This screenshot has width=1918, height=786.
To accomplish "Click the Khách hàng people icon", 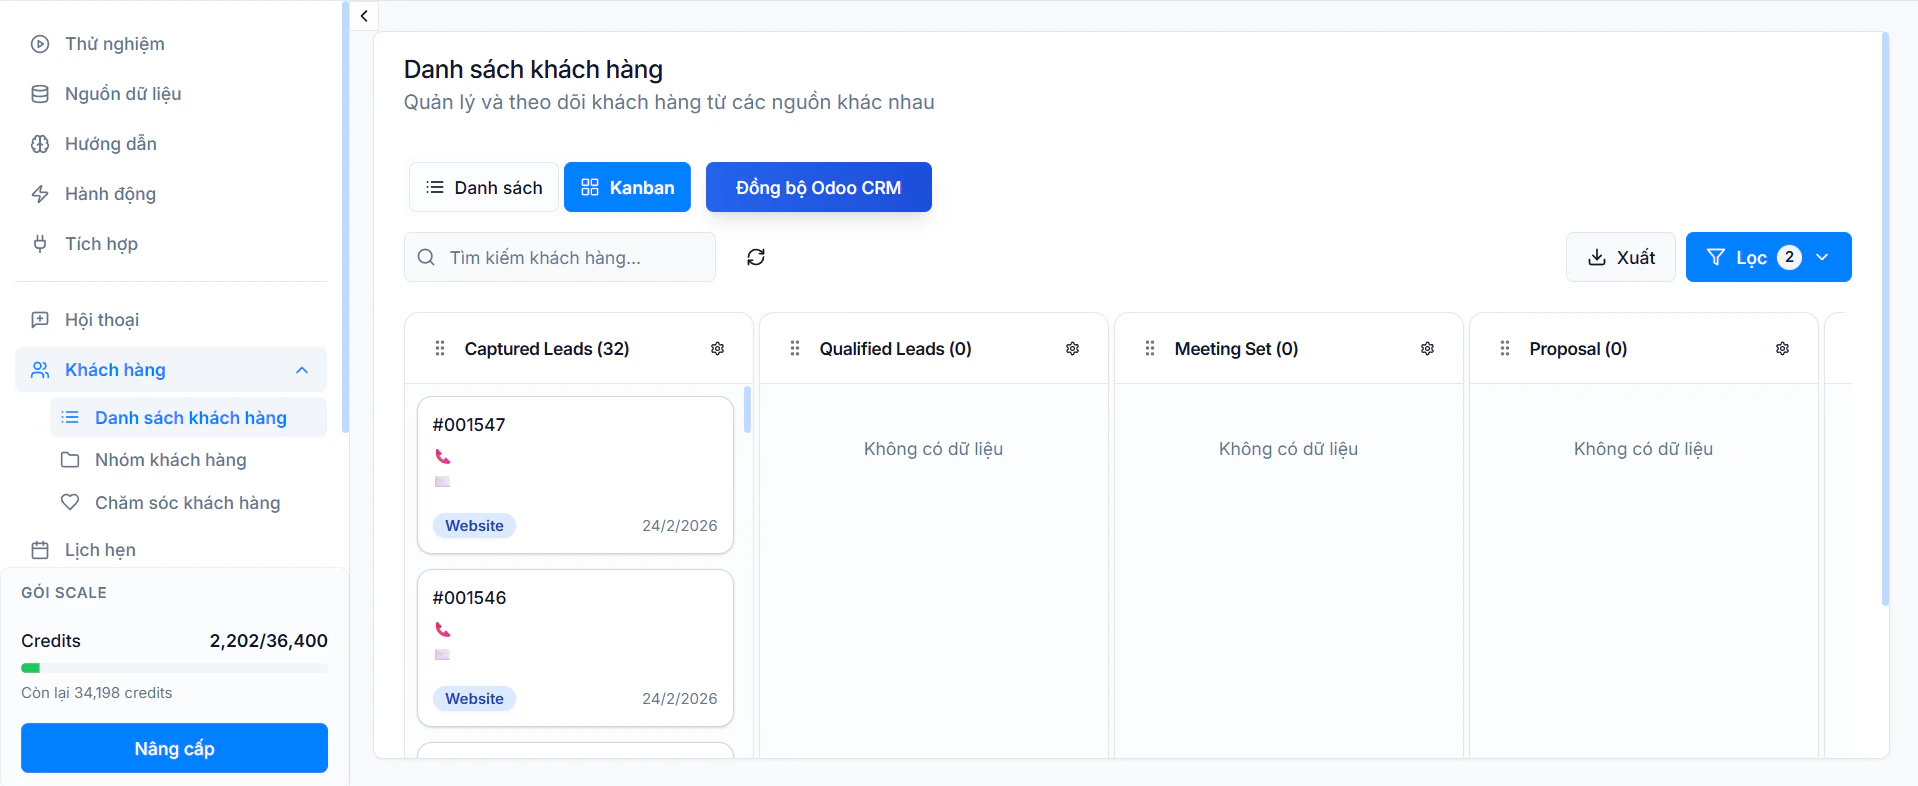I will click(40, 370).
